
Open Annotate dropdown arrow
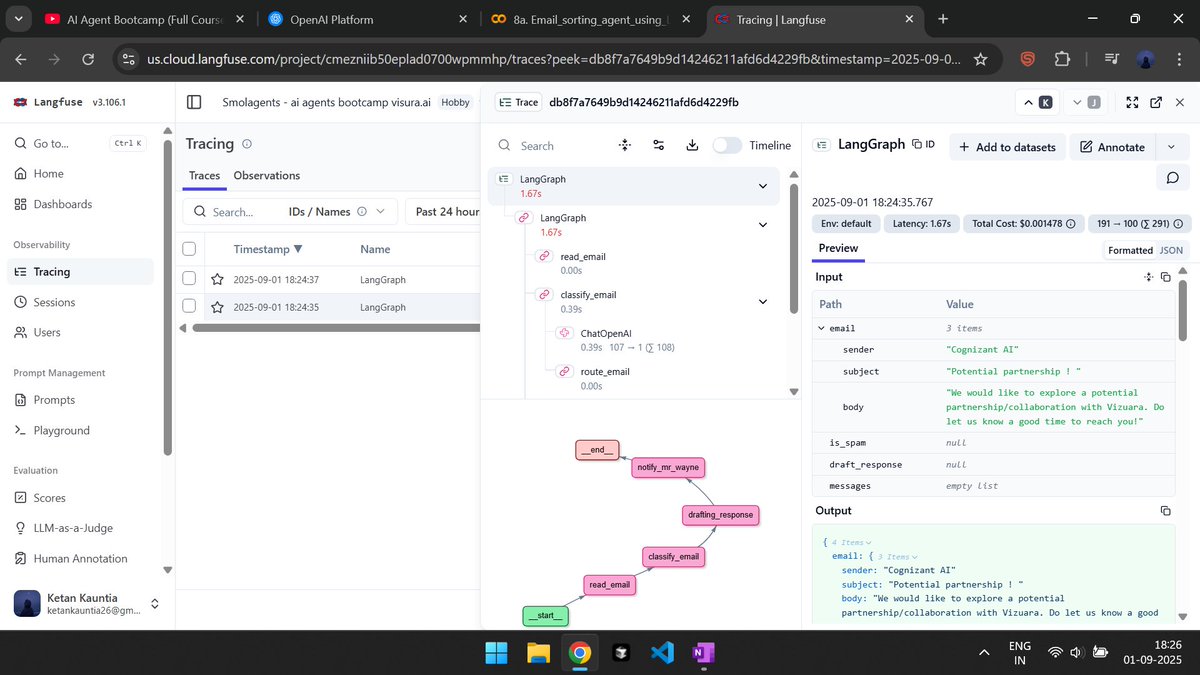tap(1171, 147)
